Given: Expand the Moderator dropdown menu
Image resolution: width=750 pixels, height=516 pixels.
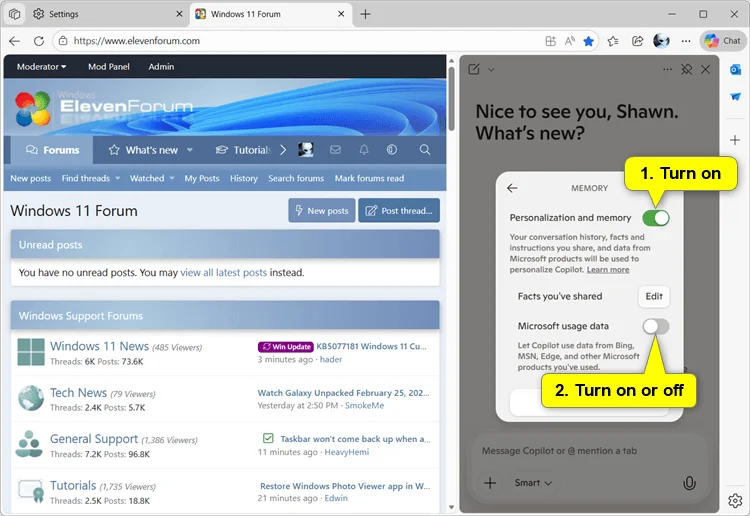Looking at the screenshot, I should 42,66.
